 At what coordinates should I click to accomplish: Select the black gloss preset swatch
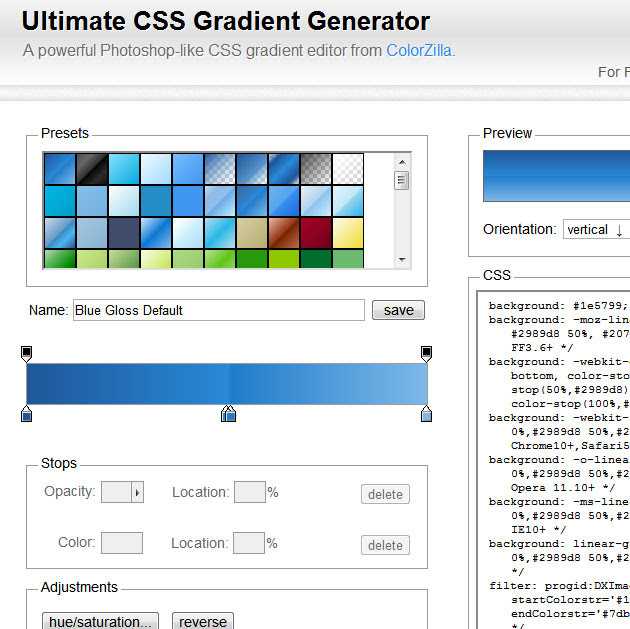pos(91,168)
